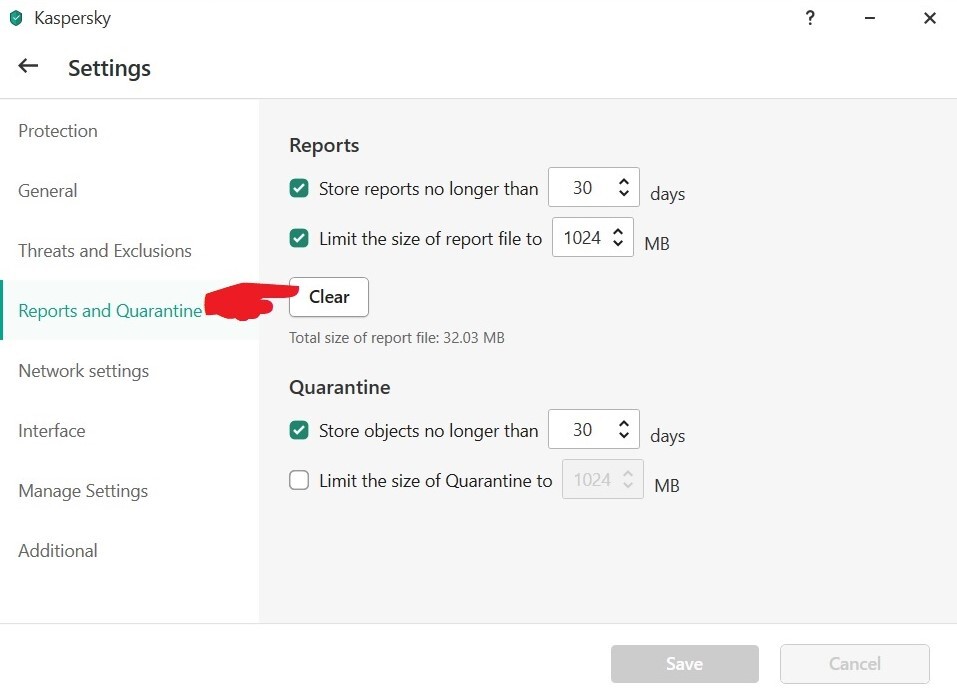Viewport: 957px width, 699px height.
Task: Click the Reports section heading
Action: coord(324,145)
